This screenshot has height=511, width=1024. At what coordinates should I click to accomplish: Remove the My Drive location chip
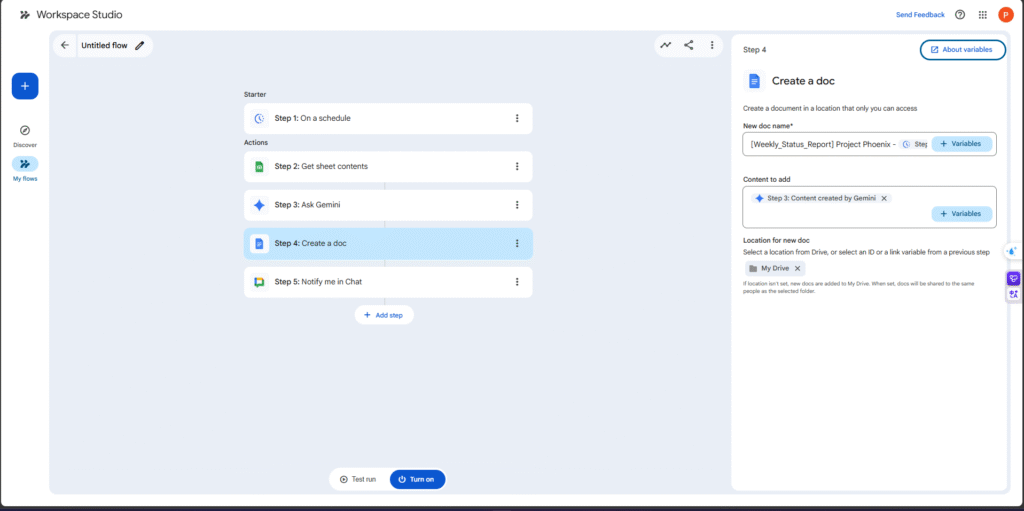click(797, 269)
